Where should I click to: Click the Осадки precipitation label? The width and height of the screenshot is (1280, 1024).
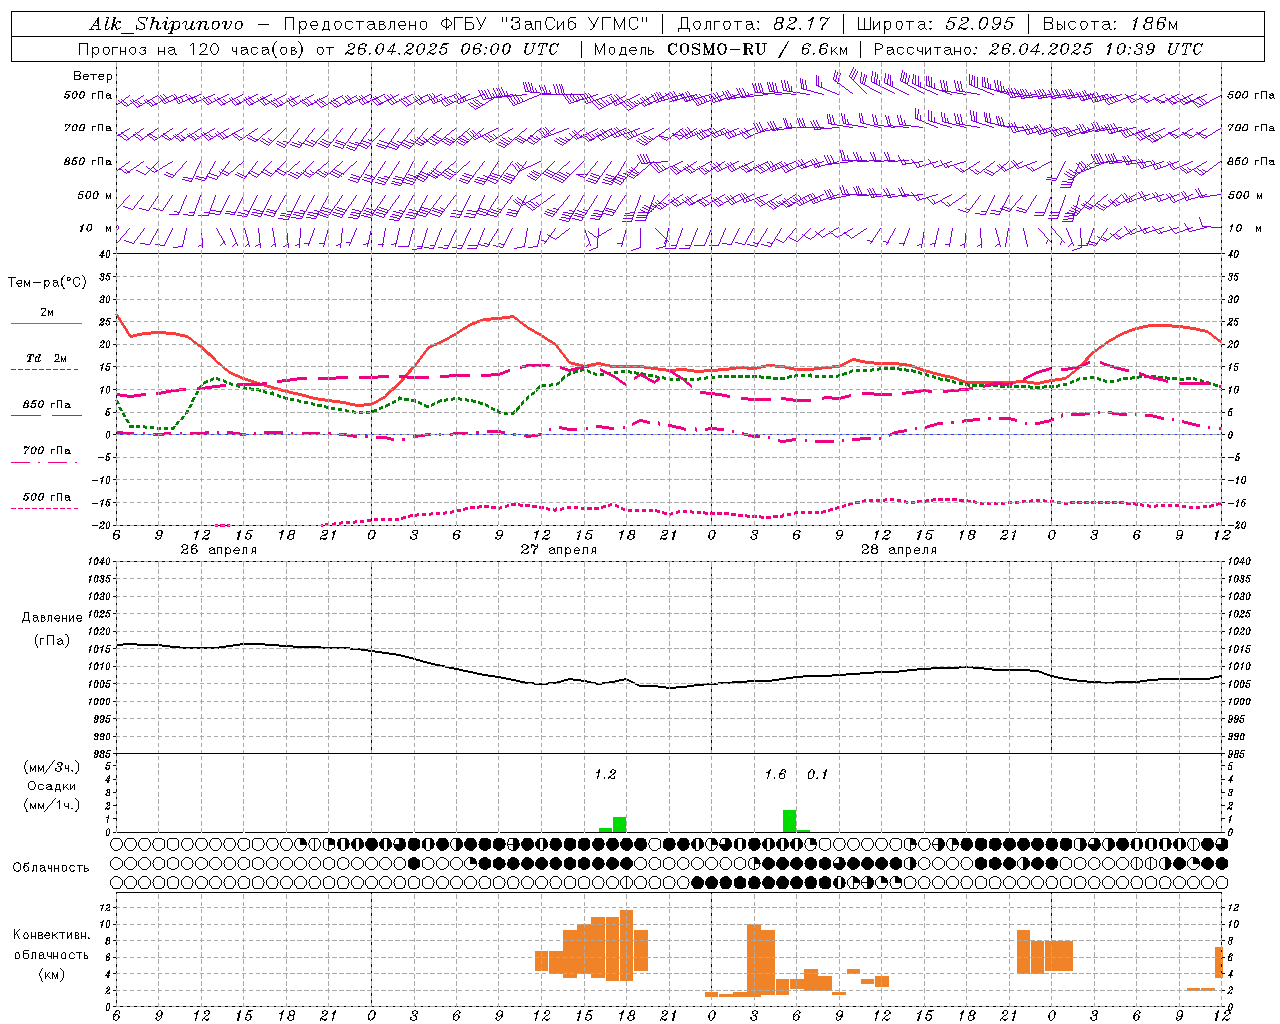click(x=51, y=786)
